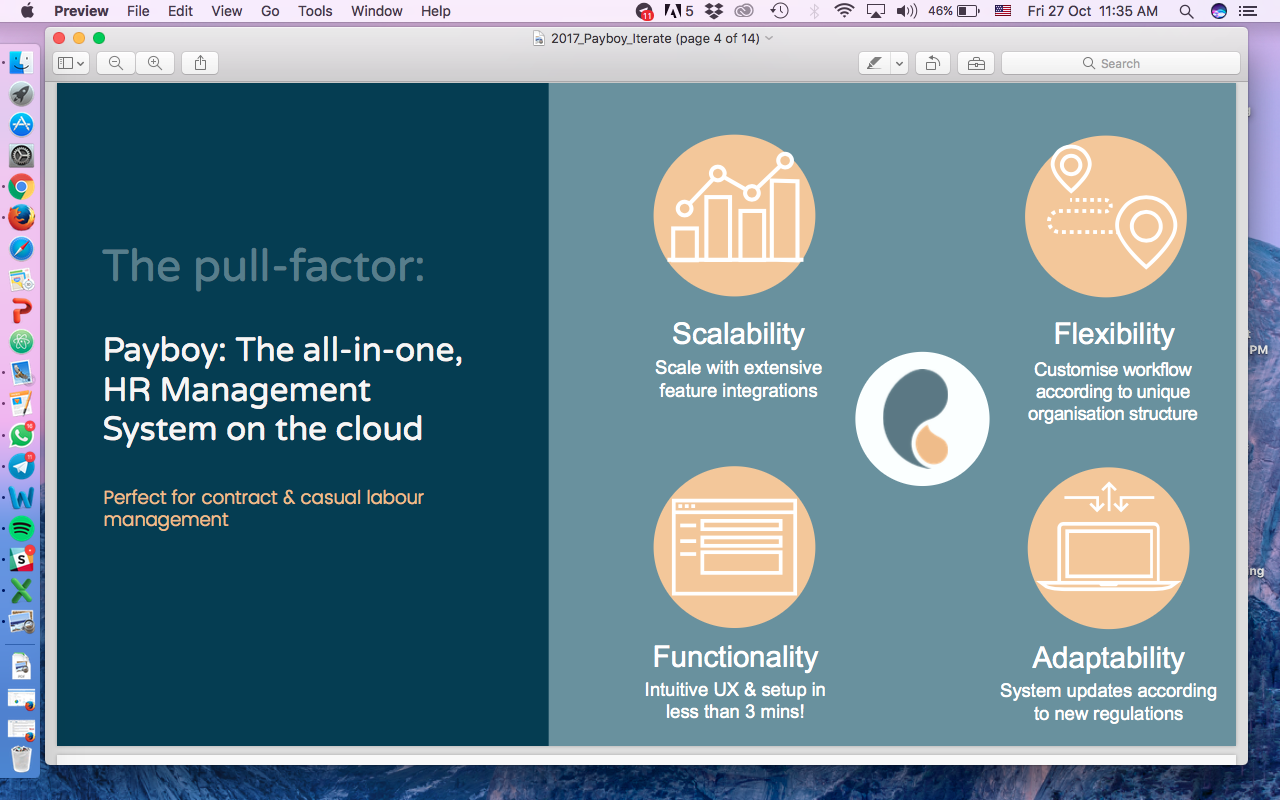Switch to Firefox in the Dock
This screenshot has height=800, width=1280.
point(21,218)
